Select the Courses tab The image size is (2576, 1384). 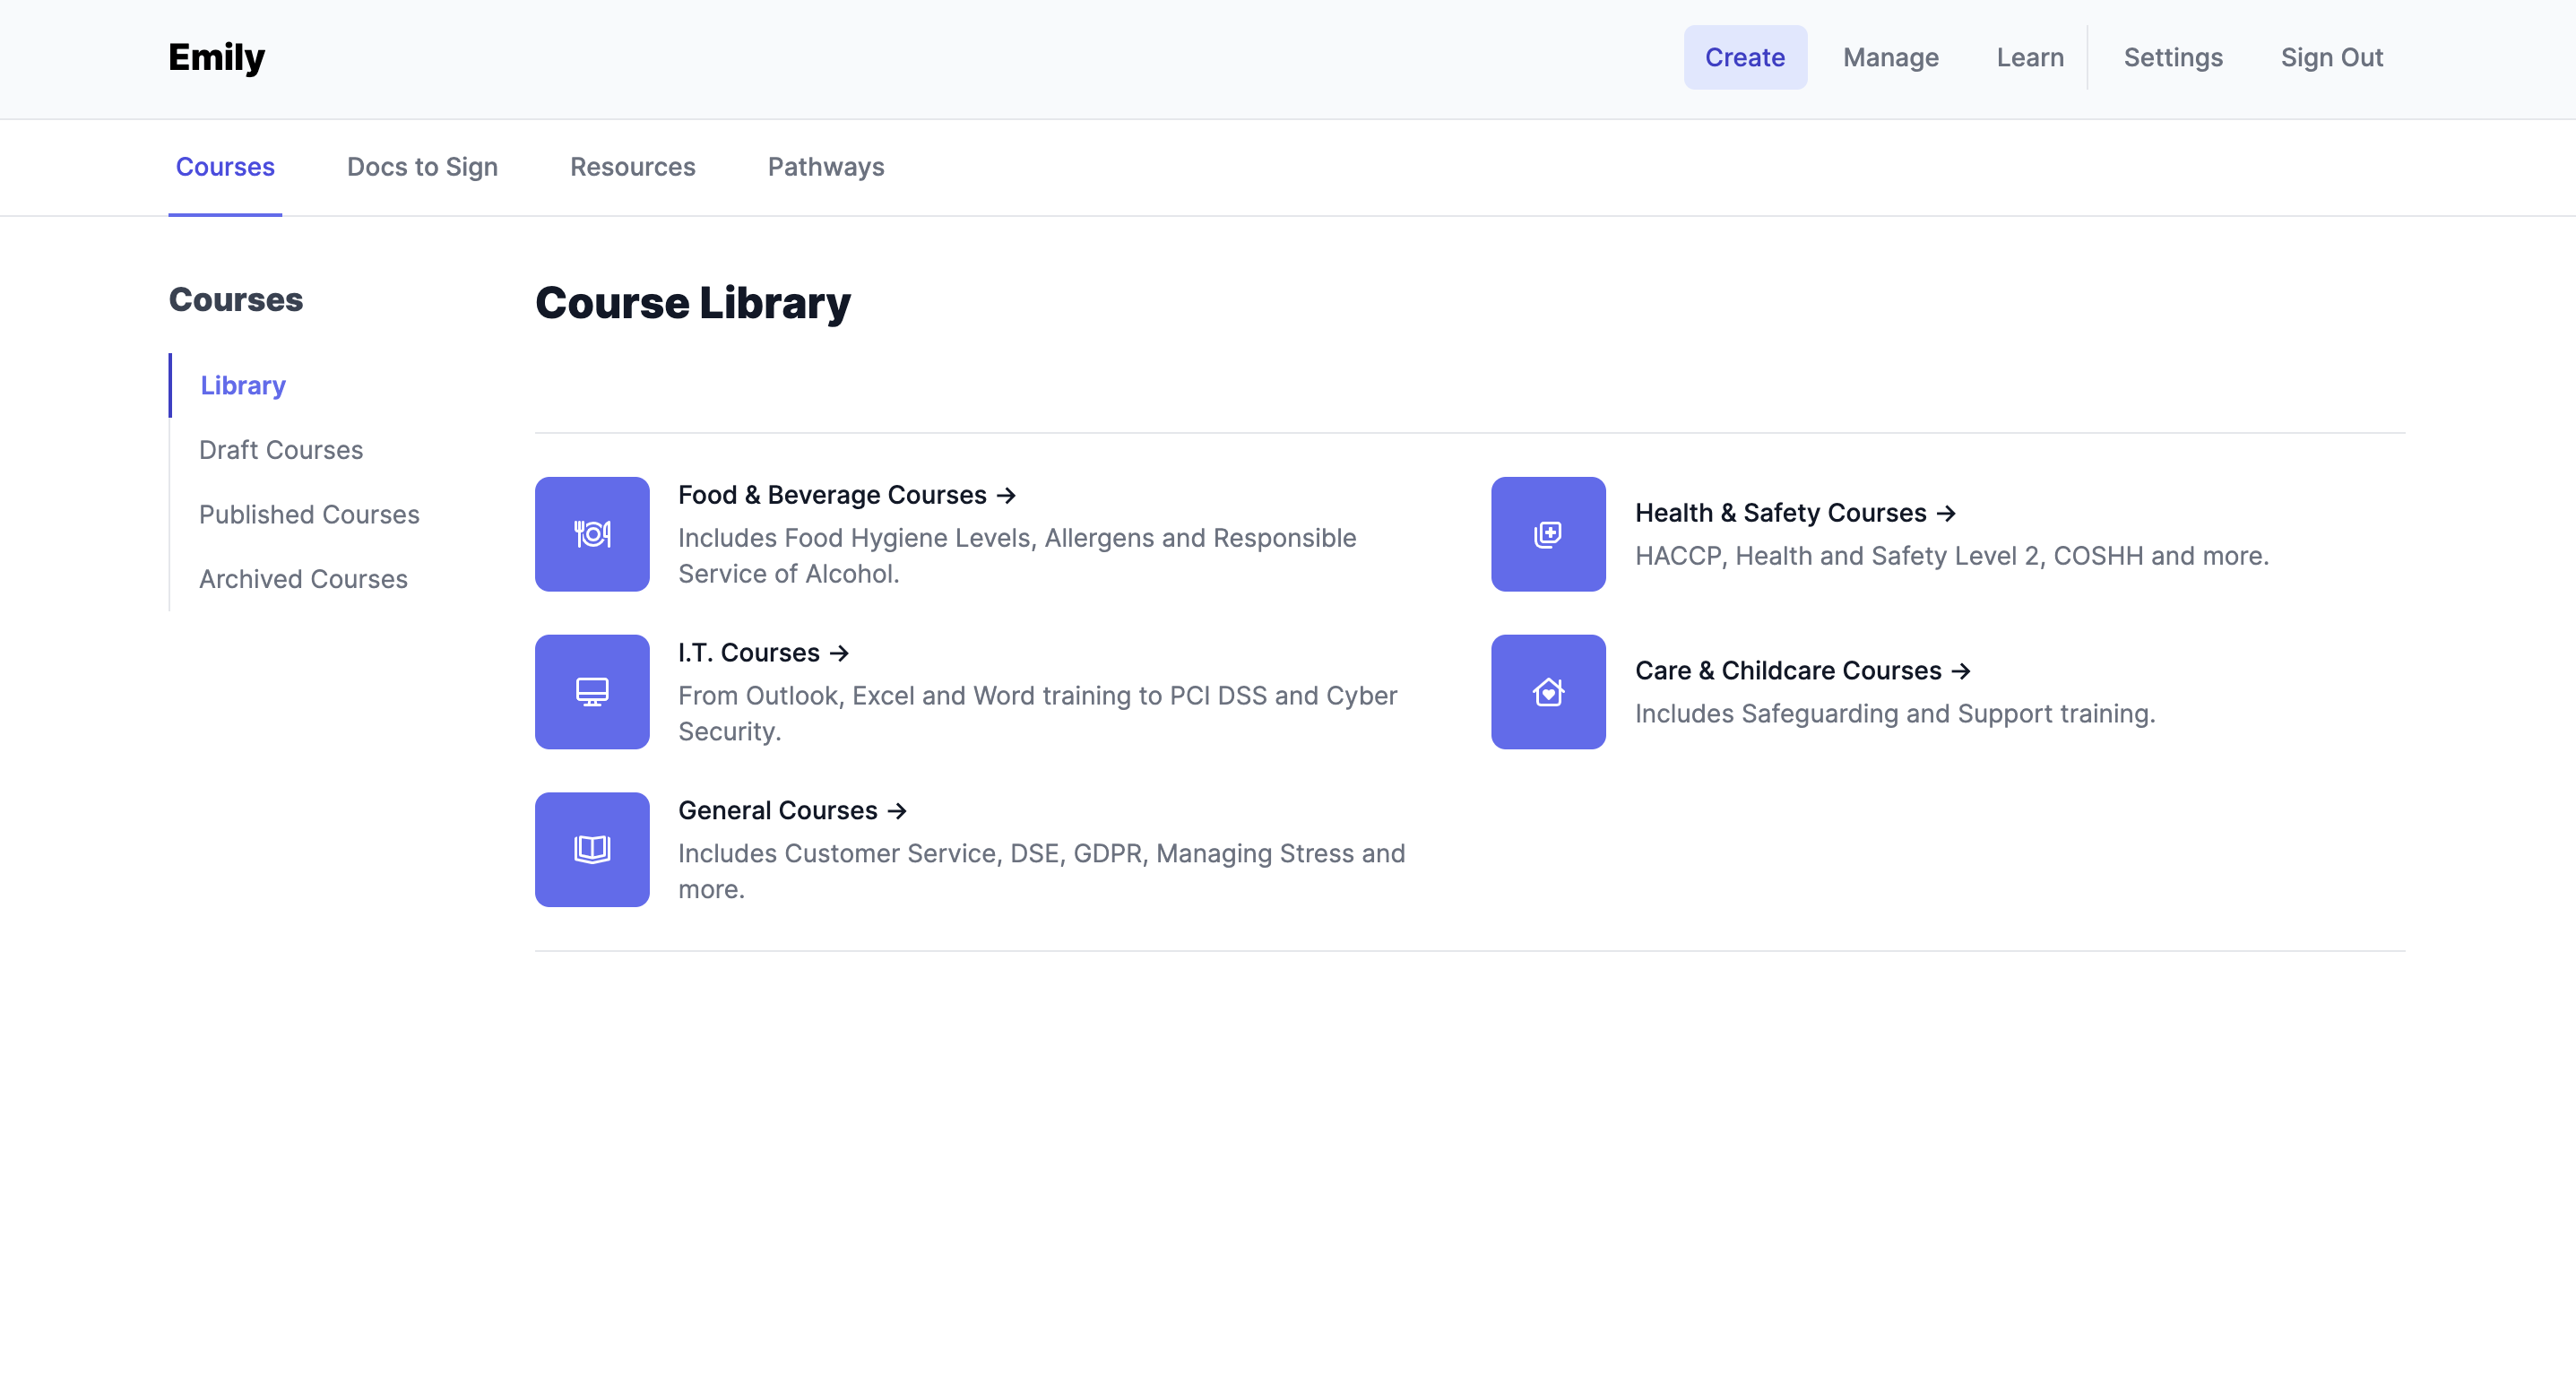coord(225,167)
